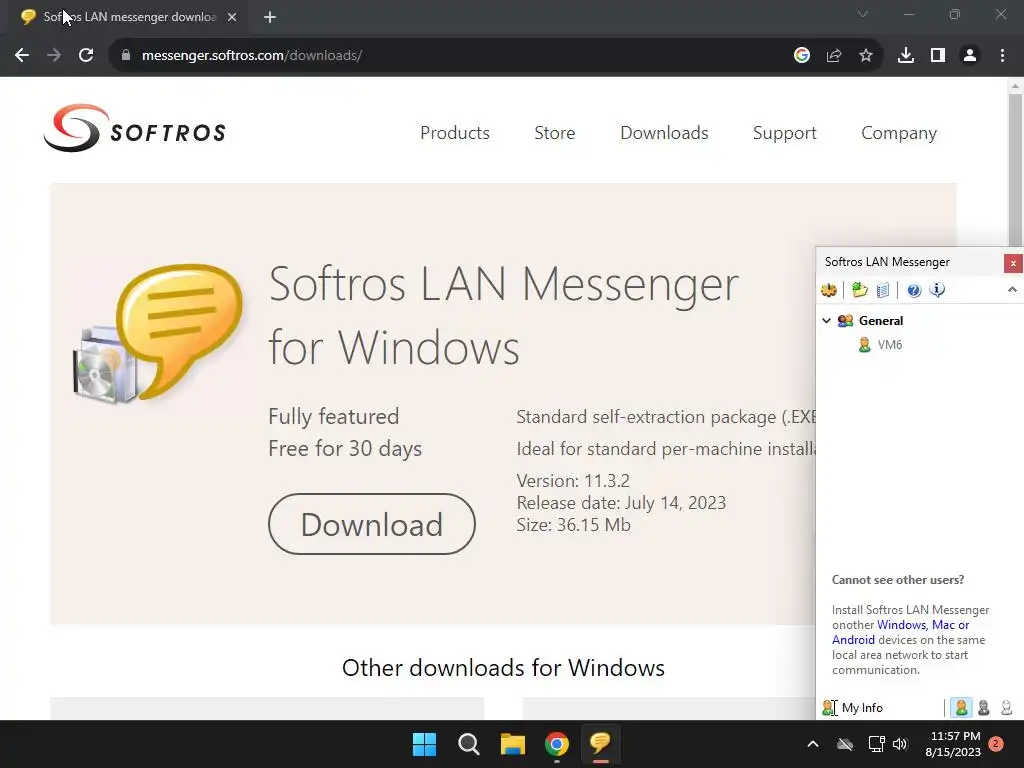
Task: Open Windows taskbar search
Action: (x=469, y=744)
